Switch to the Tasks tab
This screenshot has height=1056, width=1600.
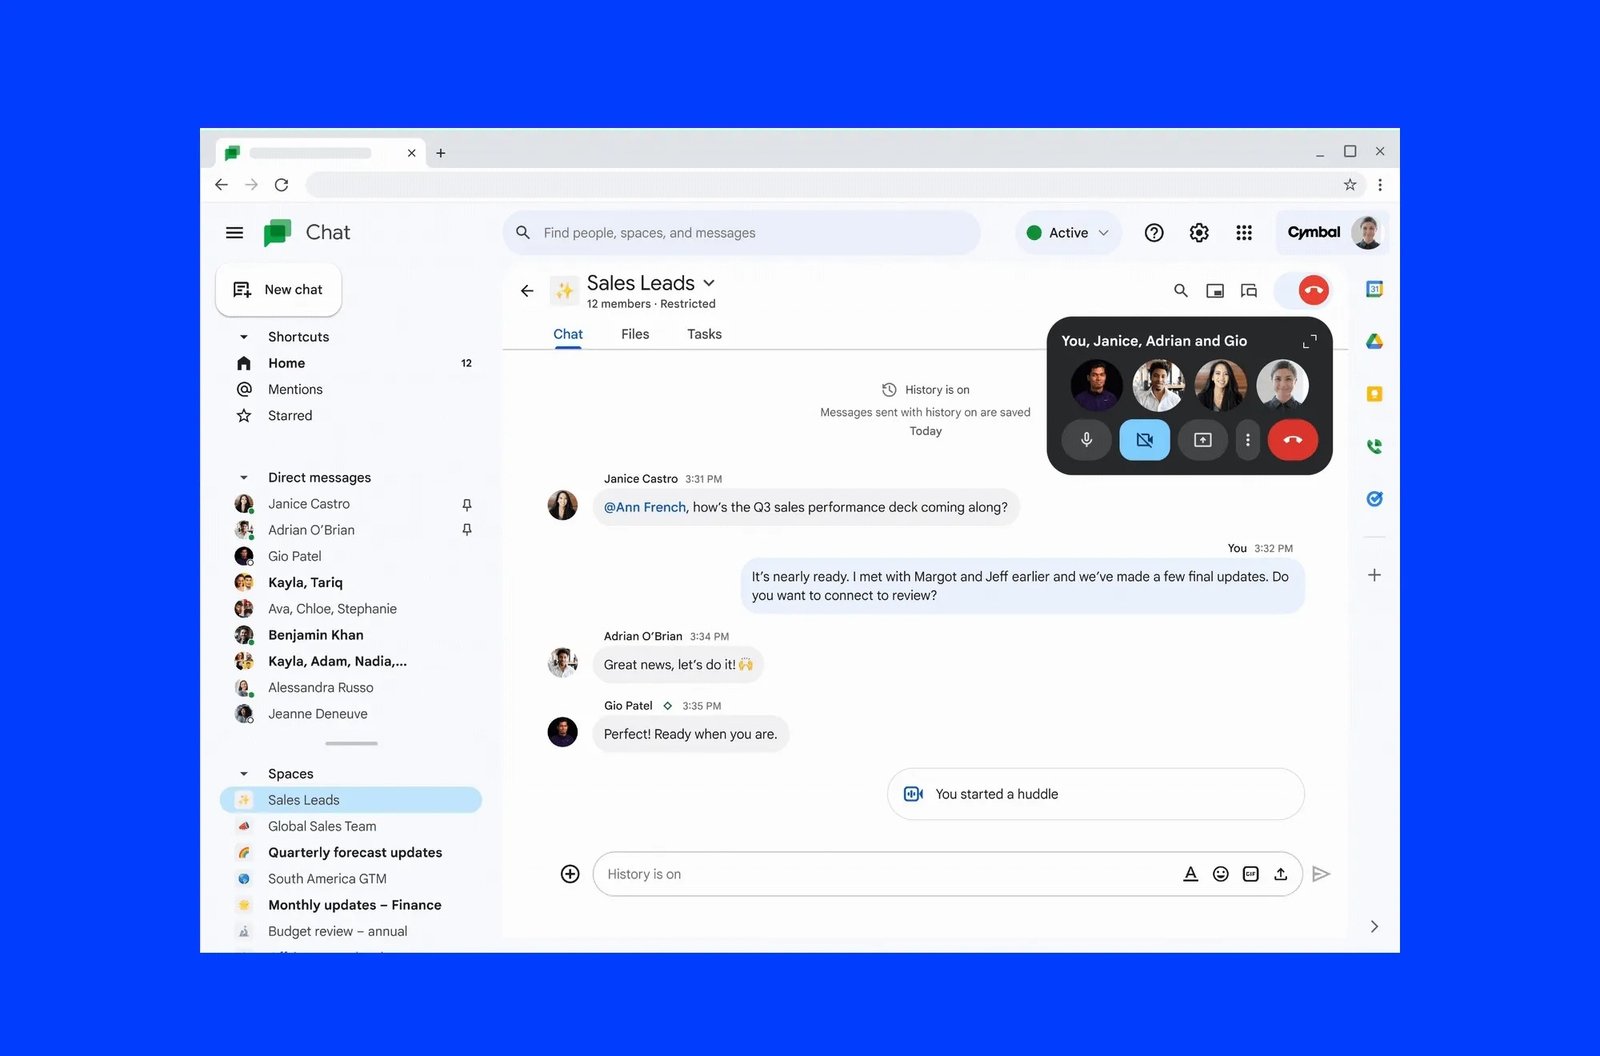pos(703,334)
